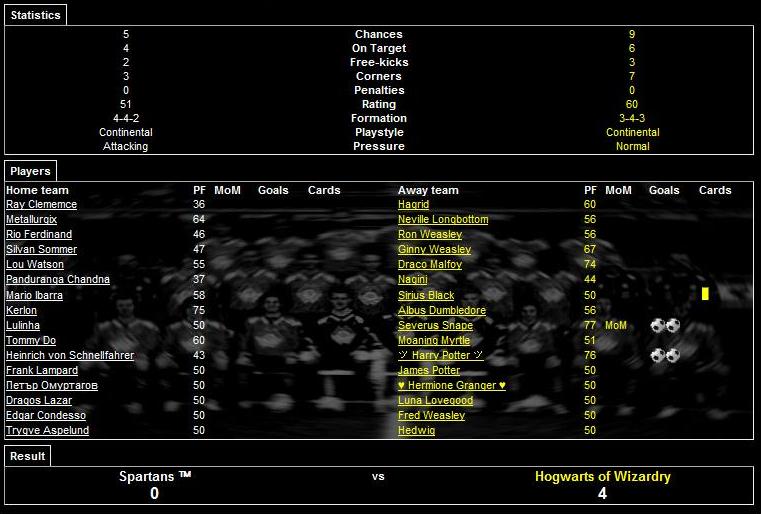Image resolution: width=761 pixels, height=514 pixels.
Task: Open player Ron Weasley
Action: pos(430,234)
